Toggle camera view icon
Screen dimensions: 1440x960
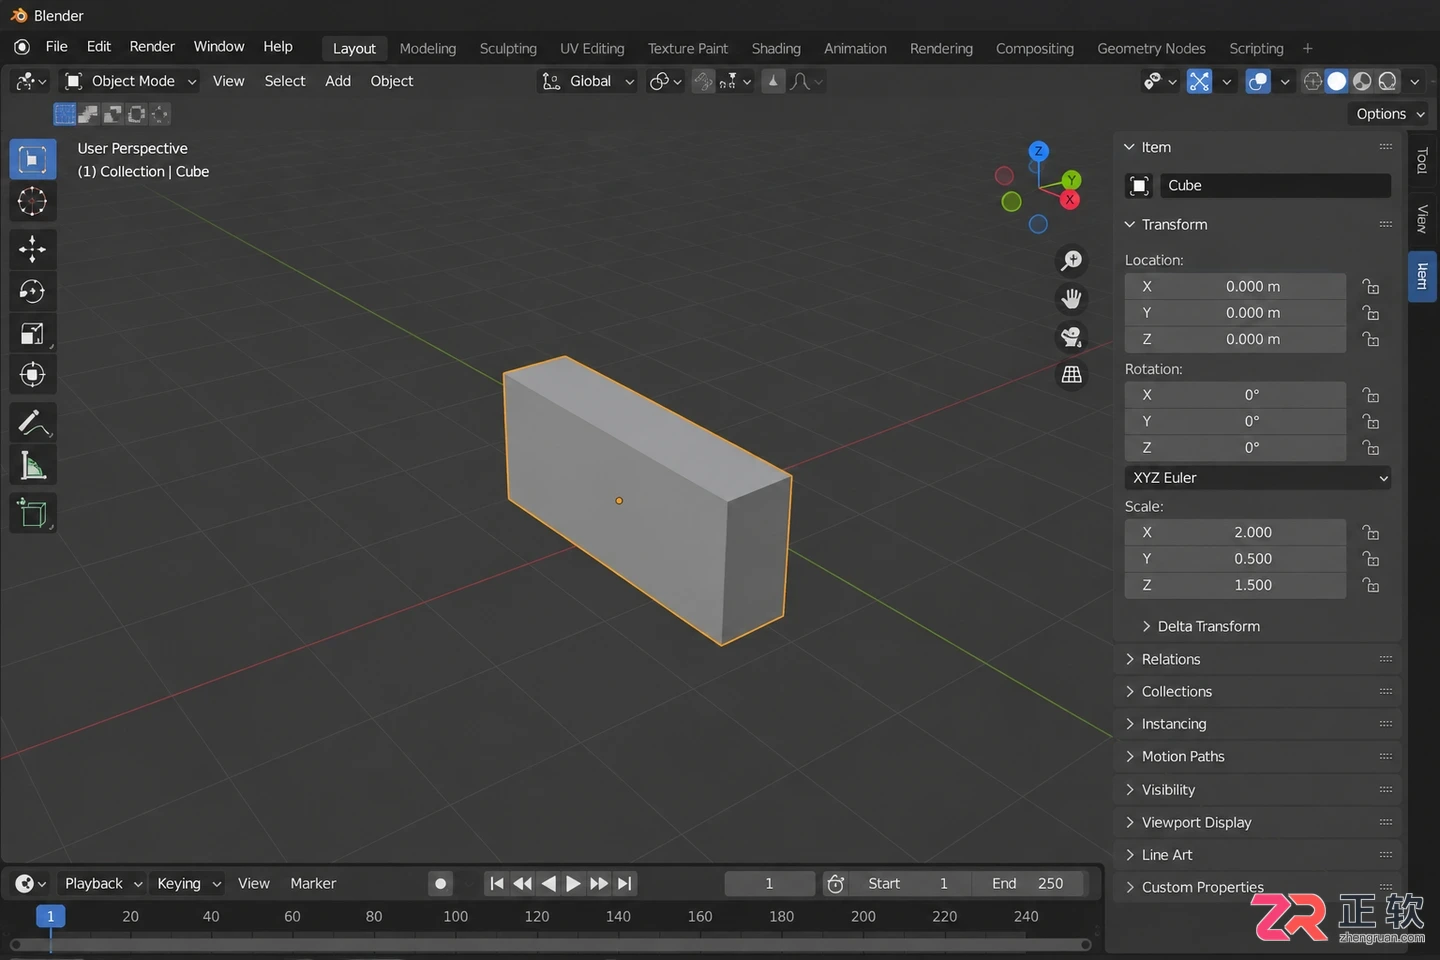(1072, 337)
